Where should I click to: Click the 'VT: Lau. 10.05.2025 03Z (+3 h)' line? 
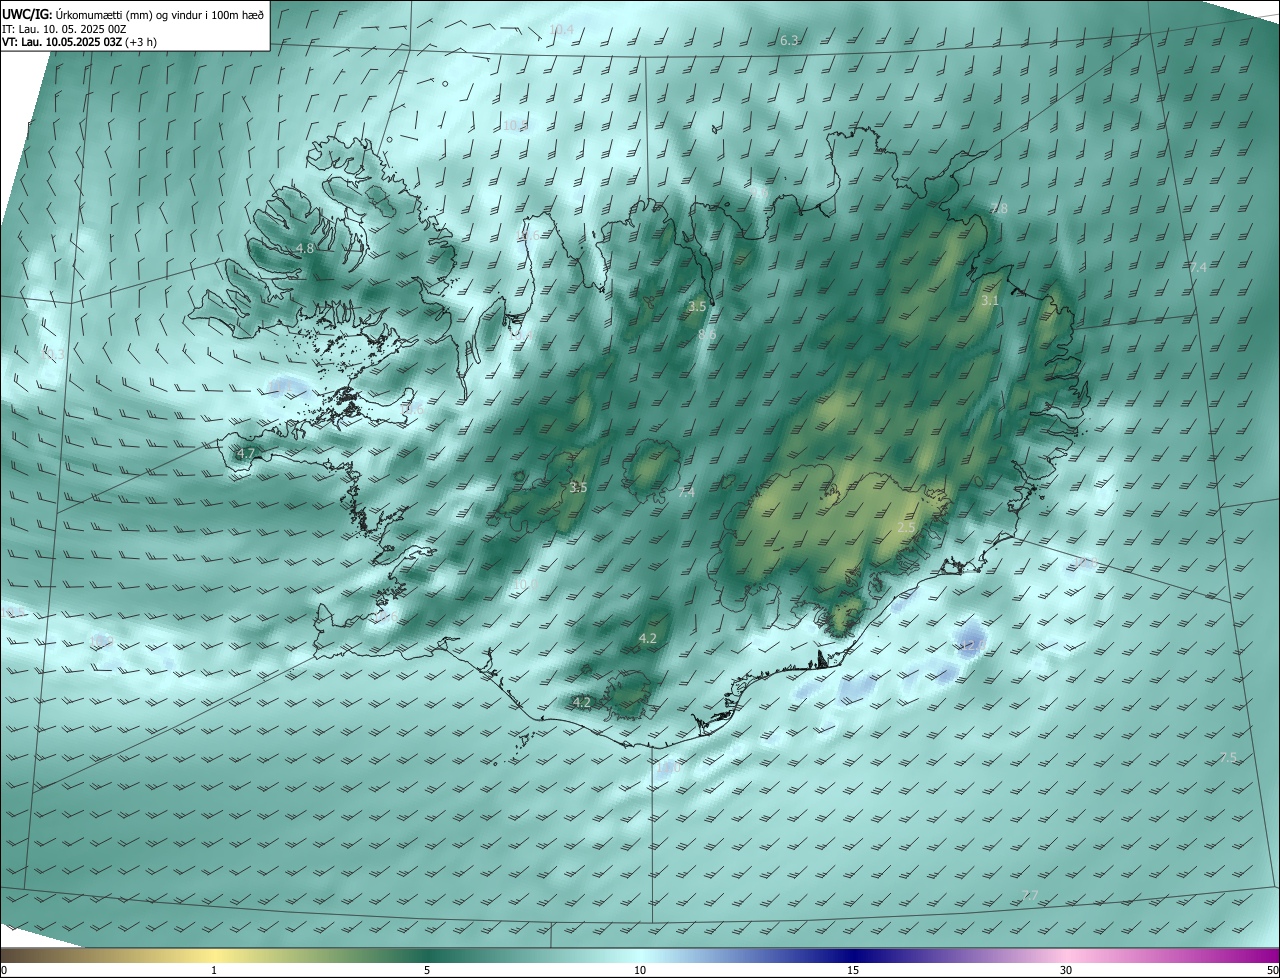(79, 42)
